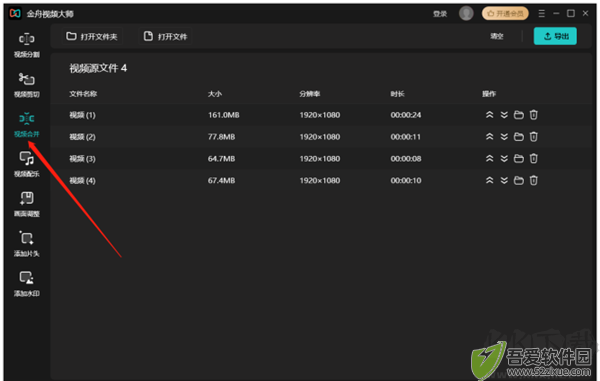
Task: Select the 视频 (4) file name
Action: pyautogui.click(x=82, y=180)
